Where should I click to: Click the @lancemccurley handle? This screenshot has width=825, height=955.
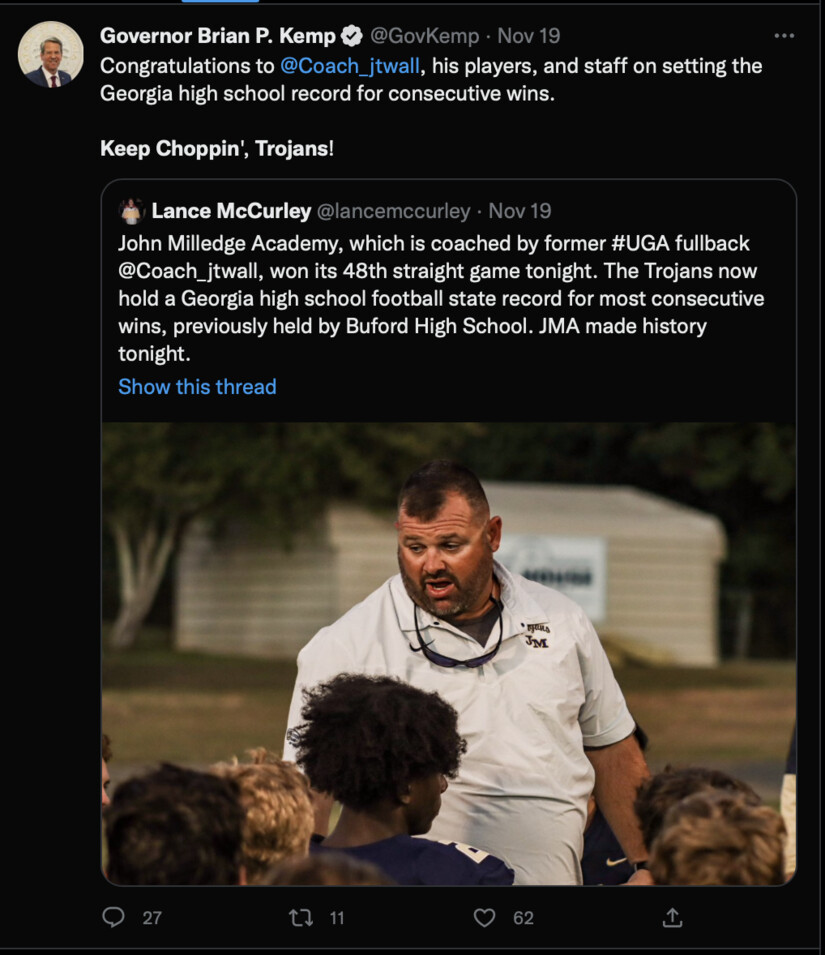393,211
